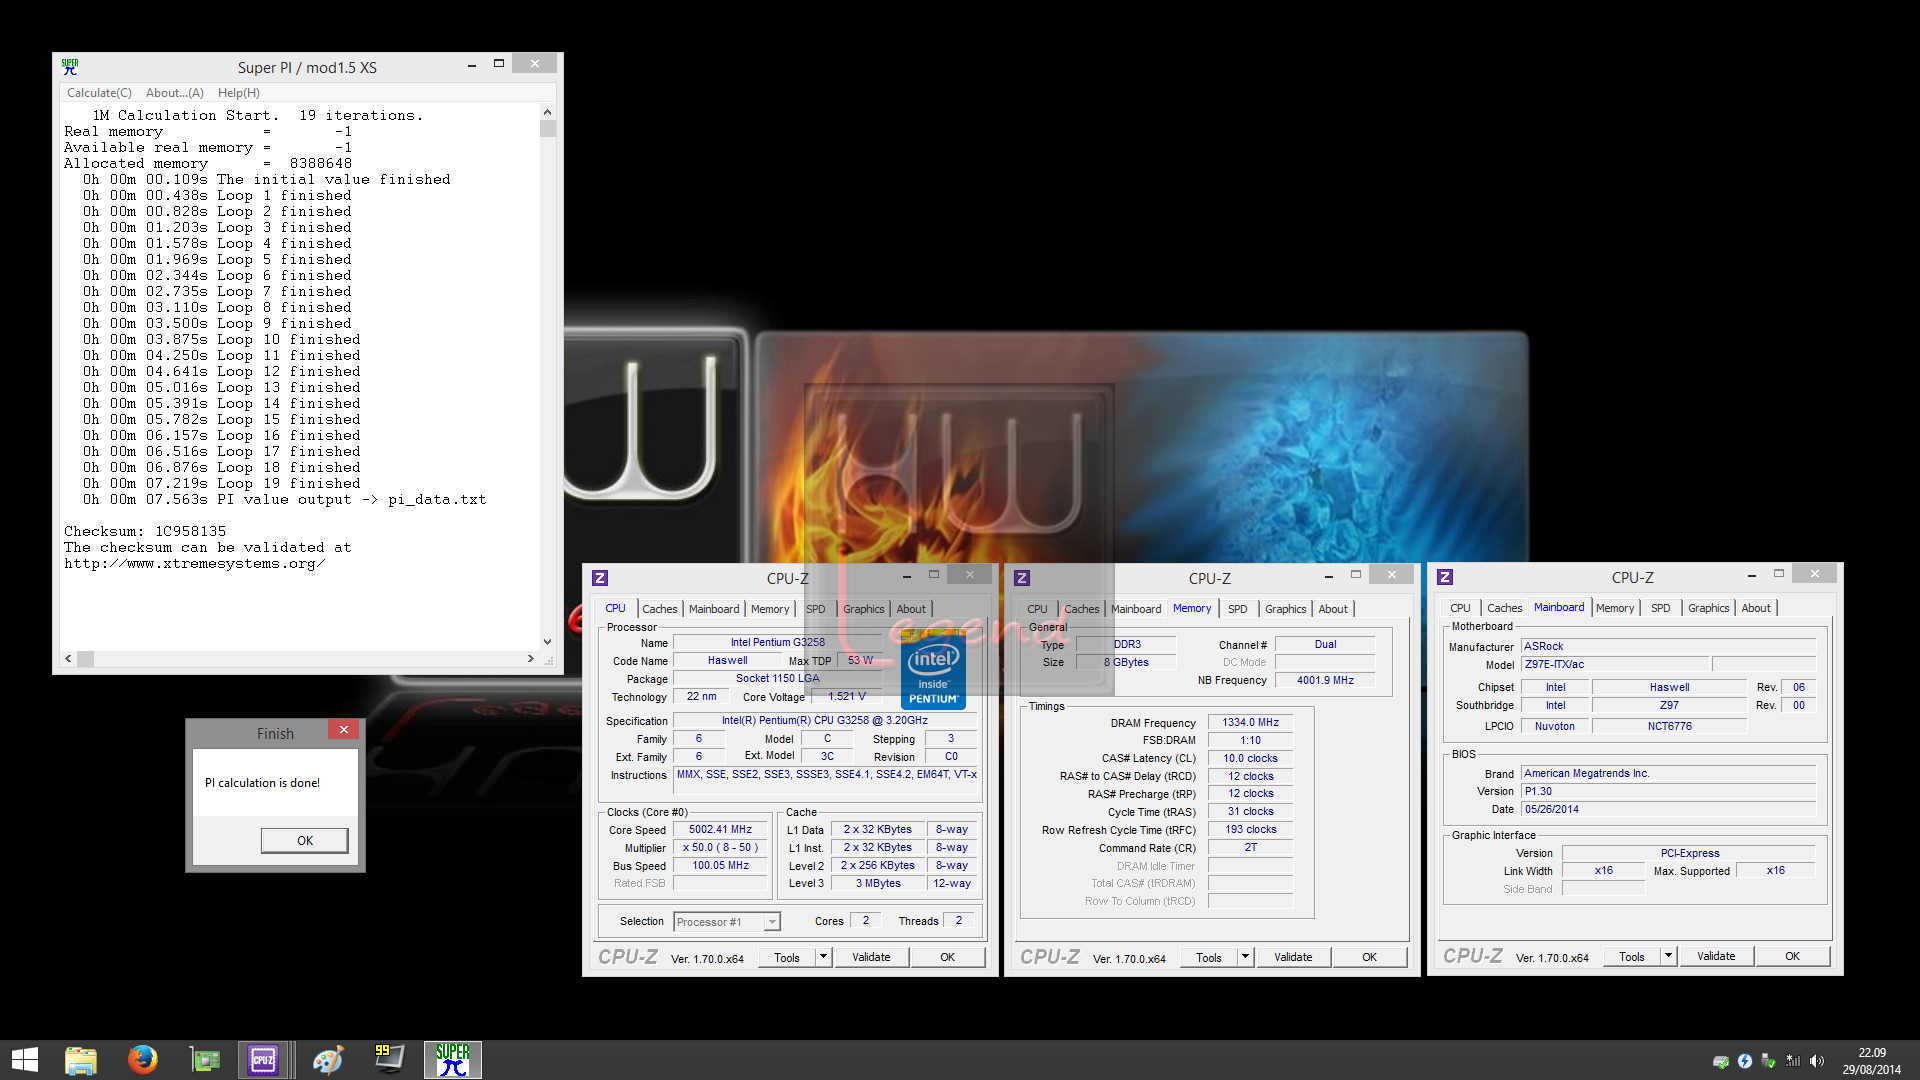
Task: Switch to CPU-Z taskbar icon
Action: 263,1060
